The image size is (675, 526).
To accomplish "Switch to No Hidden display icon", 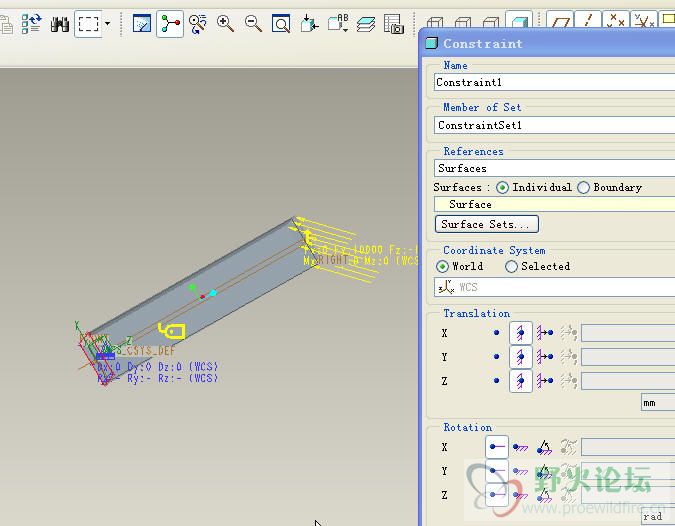I will tap(491, 22).
